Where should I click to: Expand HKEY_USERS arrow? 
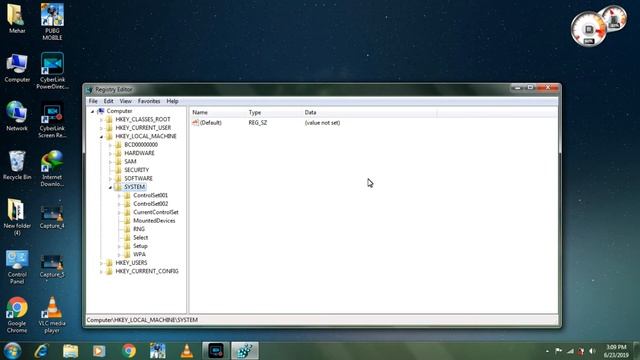[x=101, y=263]
